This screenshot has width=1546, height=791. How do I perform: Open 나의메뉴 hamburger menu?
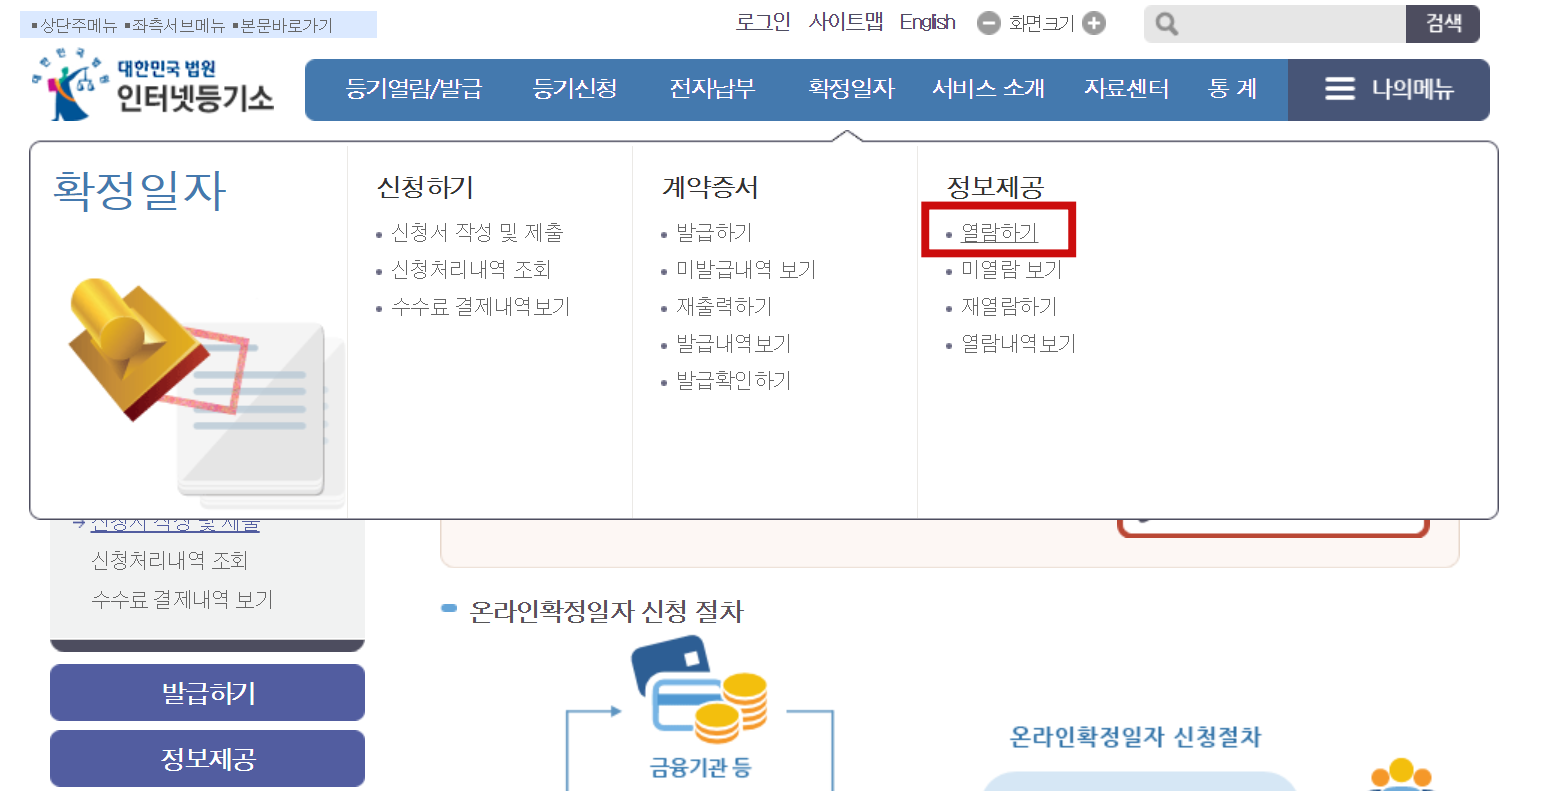[x=1388, y=90]
